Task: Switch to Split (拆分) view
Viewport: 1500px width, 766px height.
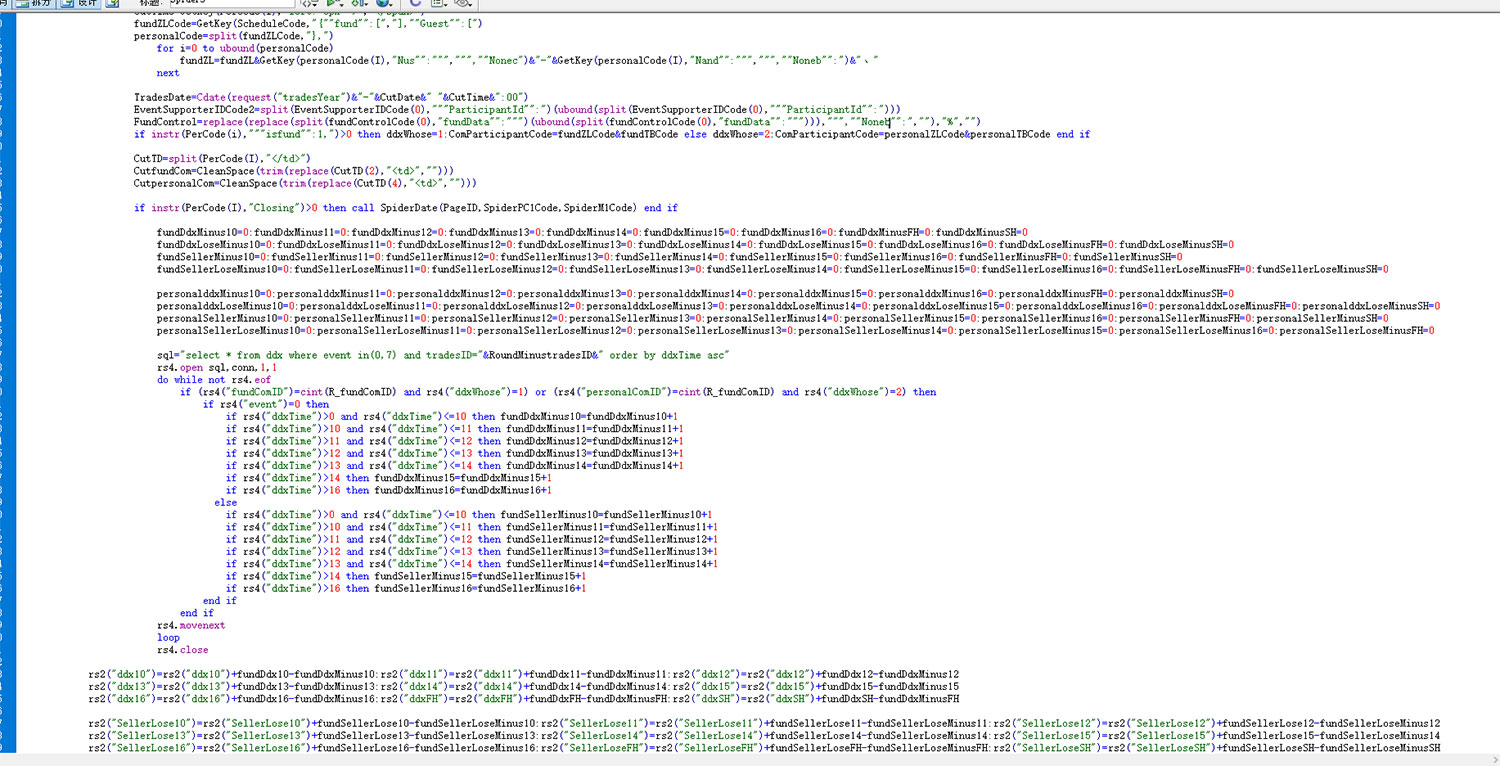Action: click(x=35, y=3)
